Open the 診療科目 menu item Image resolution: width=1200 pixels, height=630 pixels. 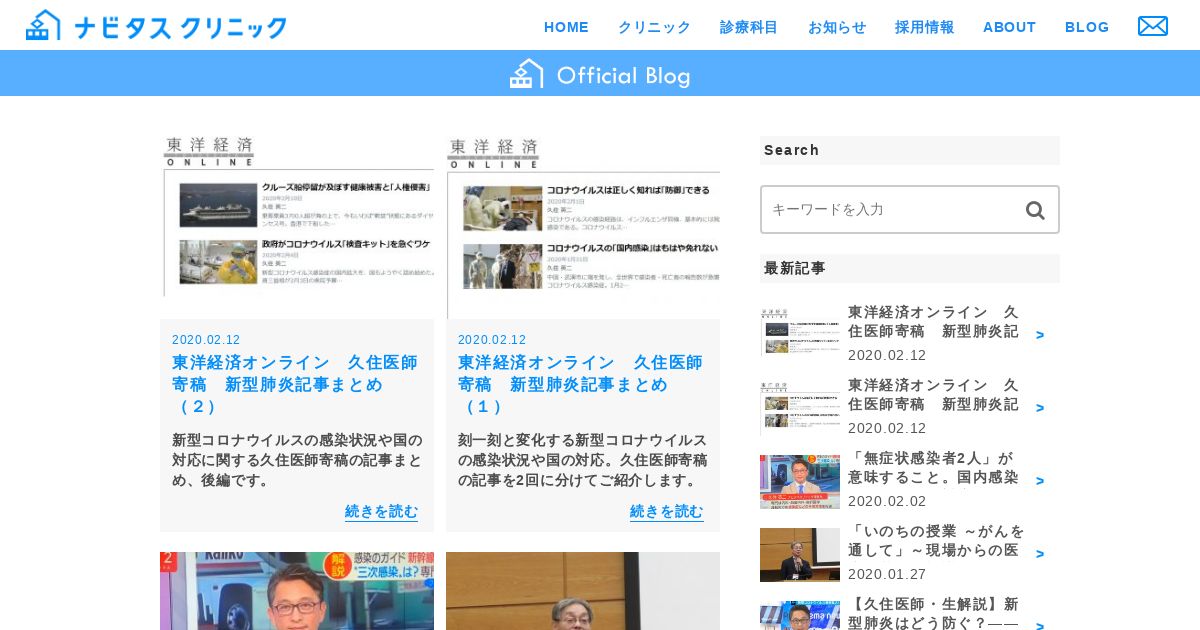(749, 27)
